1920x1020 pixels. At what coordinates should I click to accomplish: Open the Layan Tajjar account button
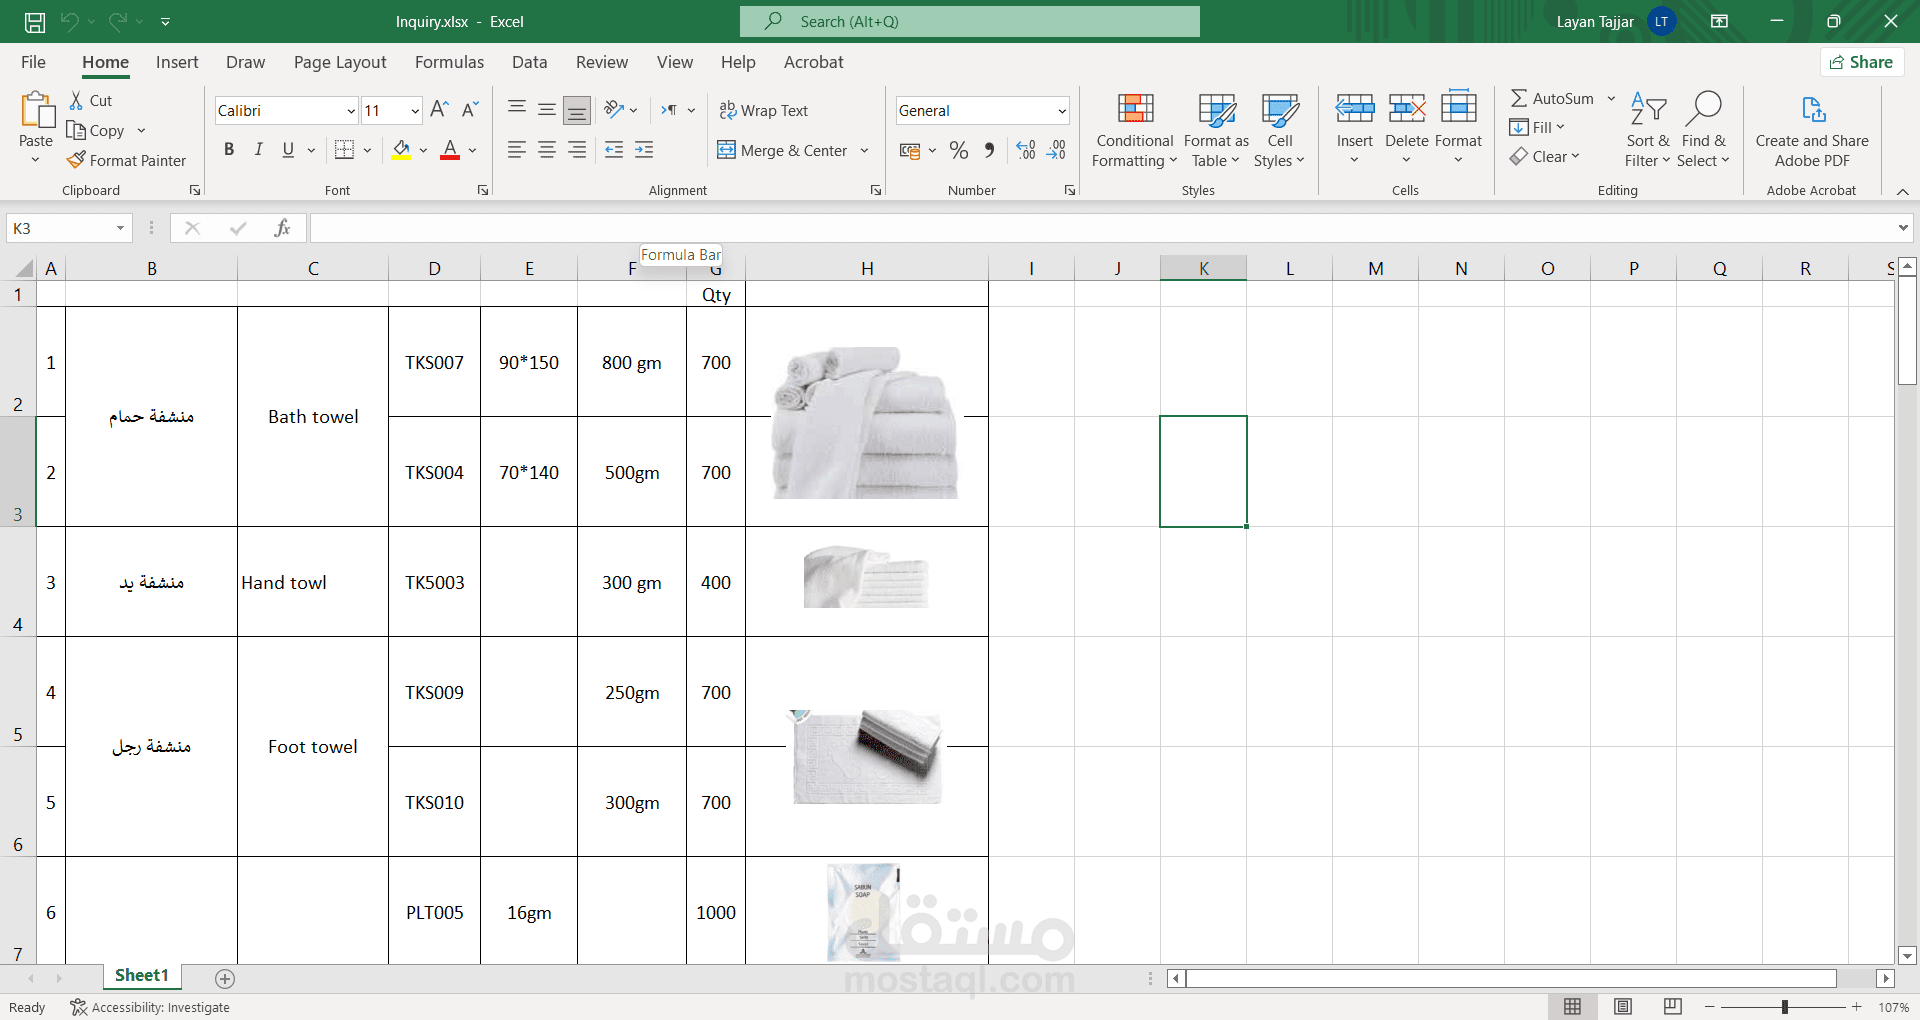coord(1615,21)
